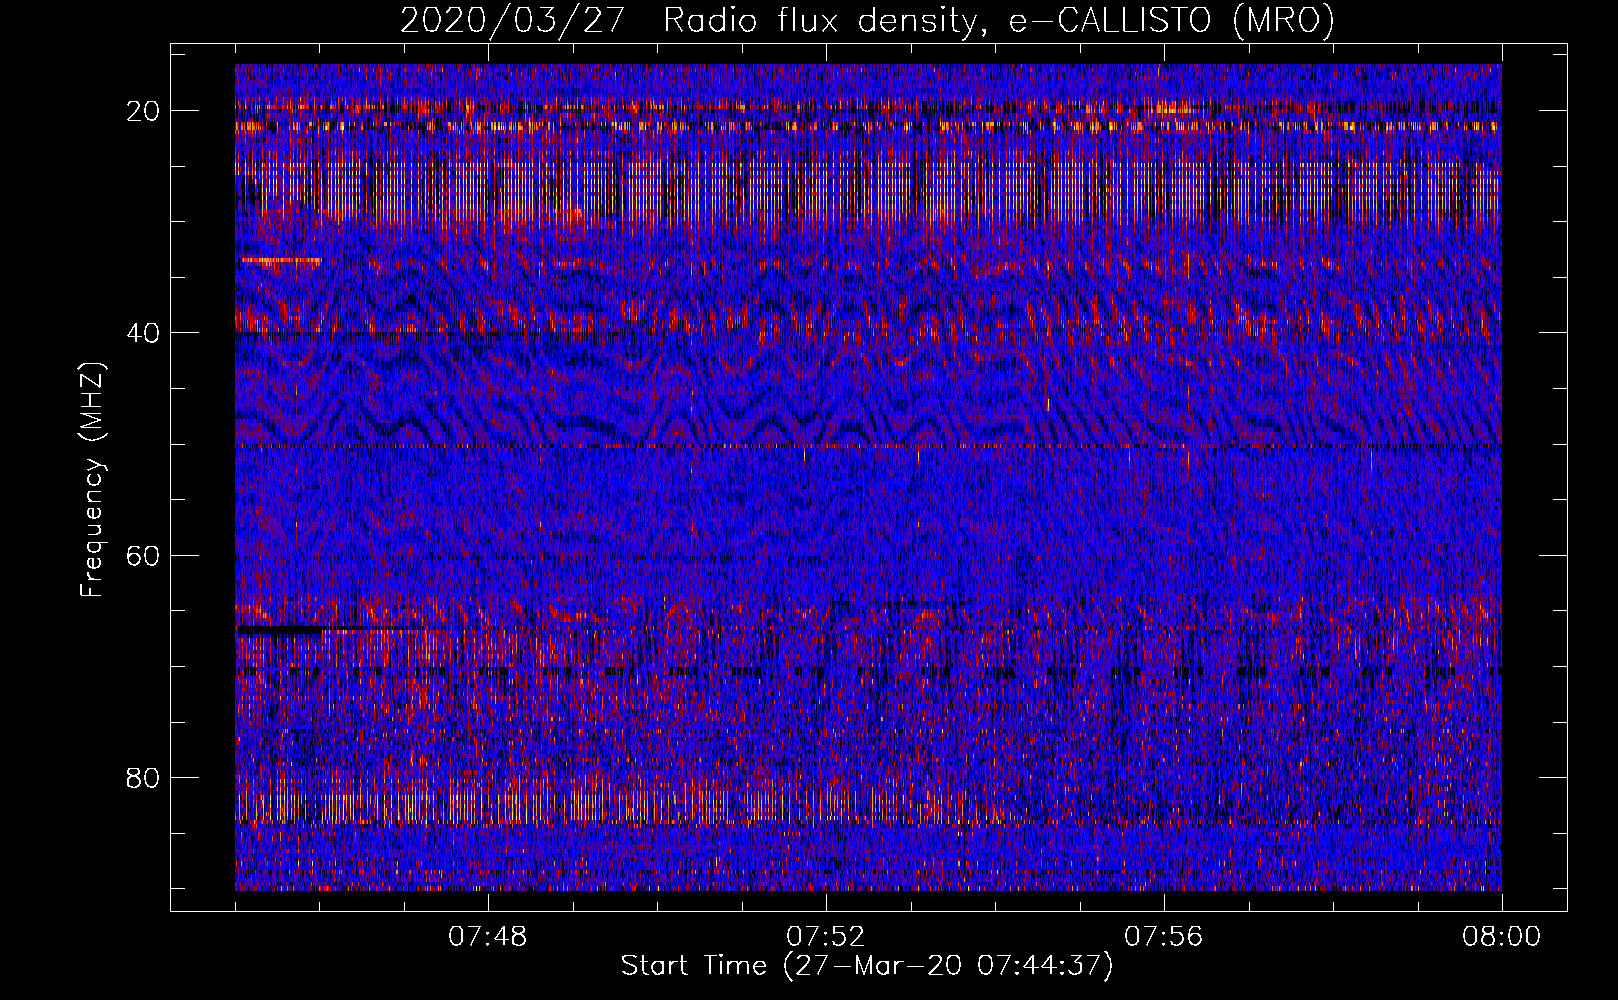1618x1000 pixels.
Task: Click the 07:48 time tick label
Action: click(x=488, y=937)
